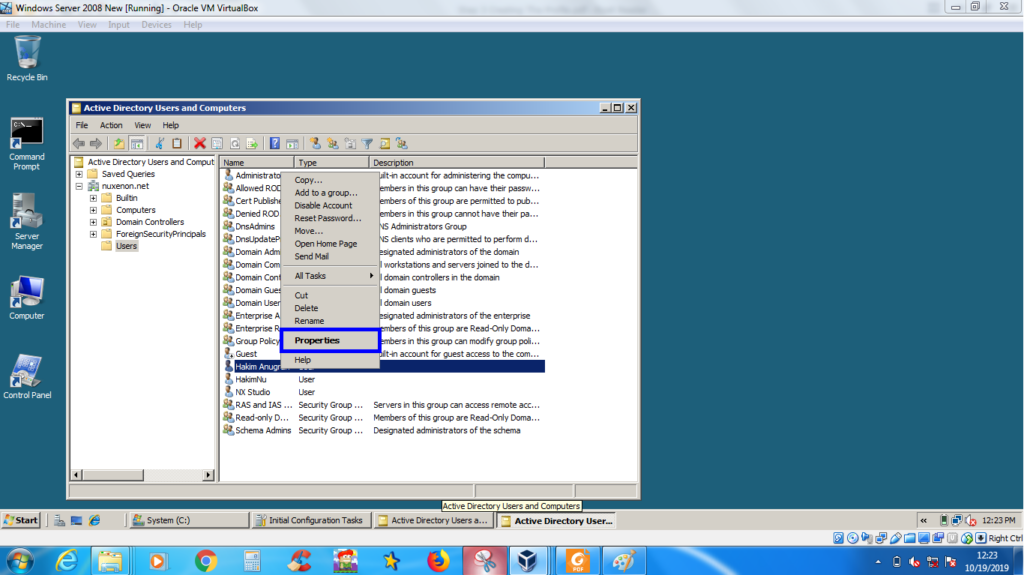The height and width of the screenshot is (575, 1024).
Task: Expand the Saved Queries tree node
Action: point(79,174)
